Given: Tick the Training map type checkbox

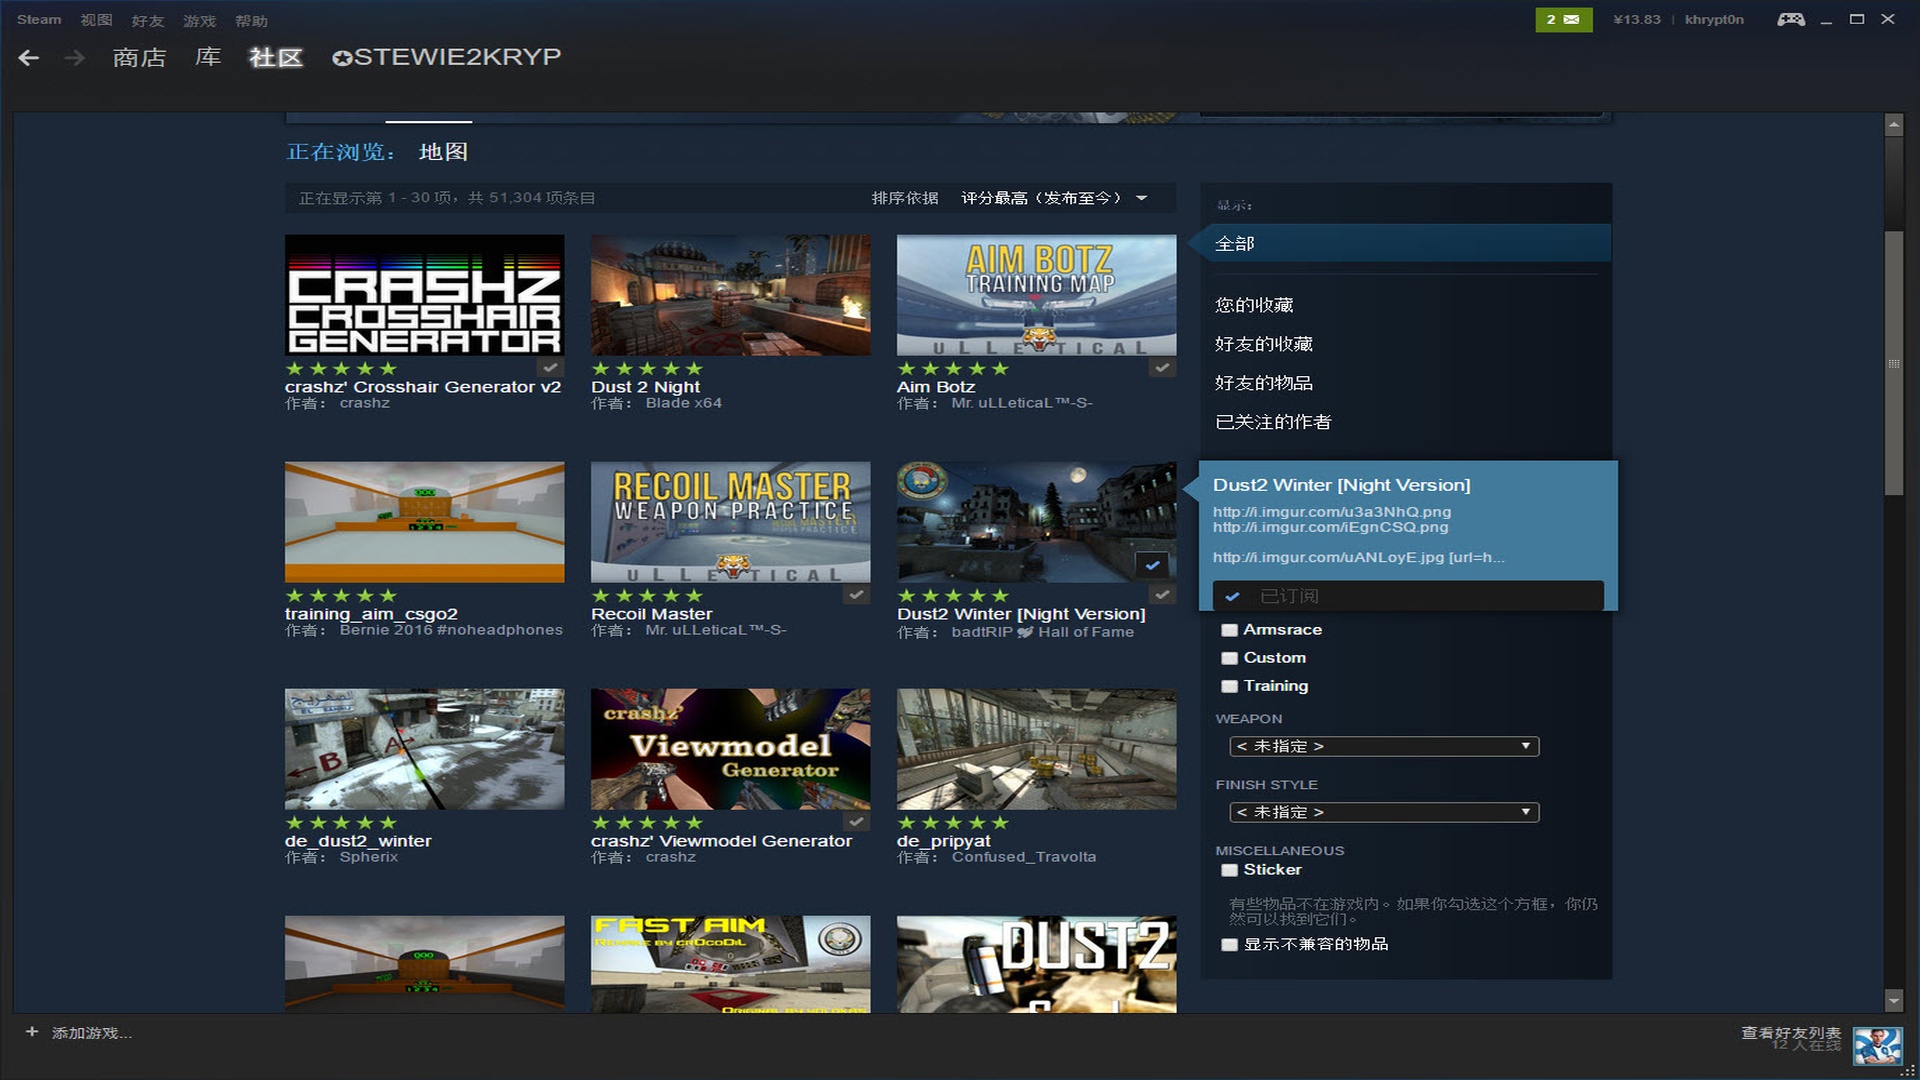Looking at the screenshot, I should tap(1230, 686).
